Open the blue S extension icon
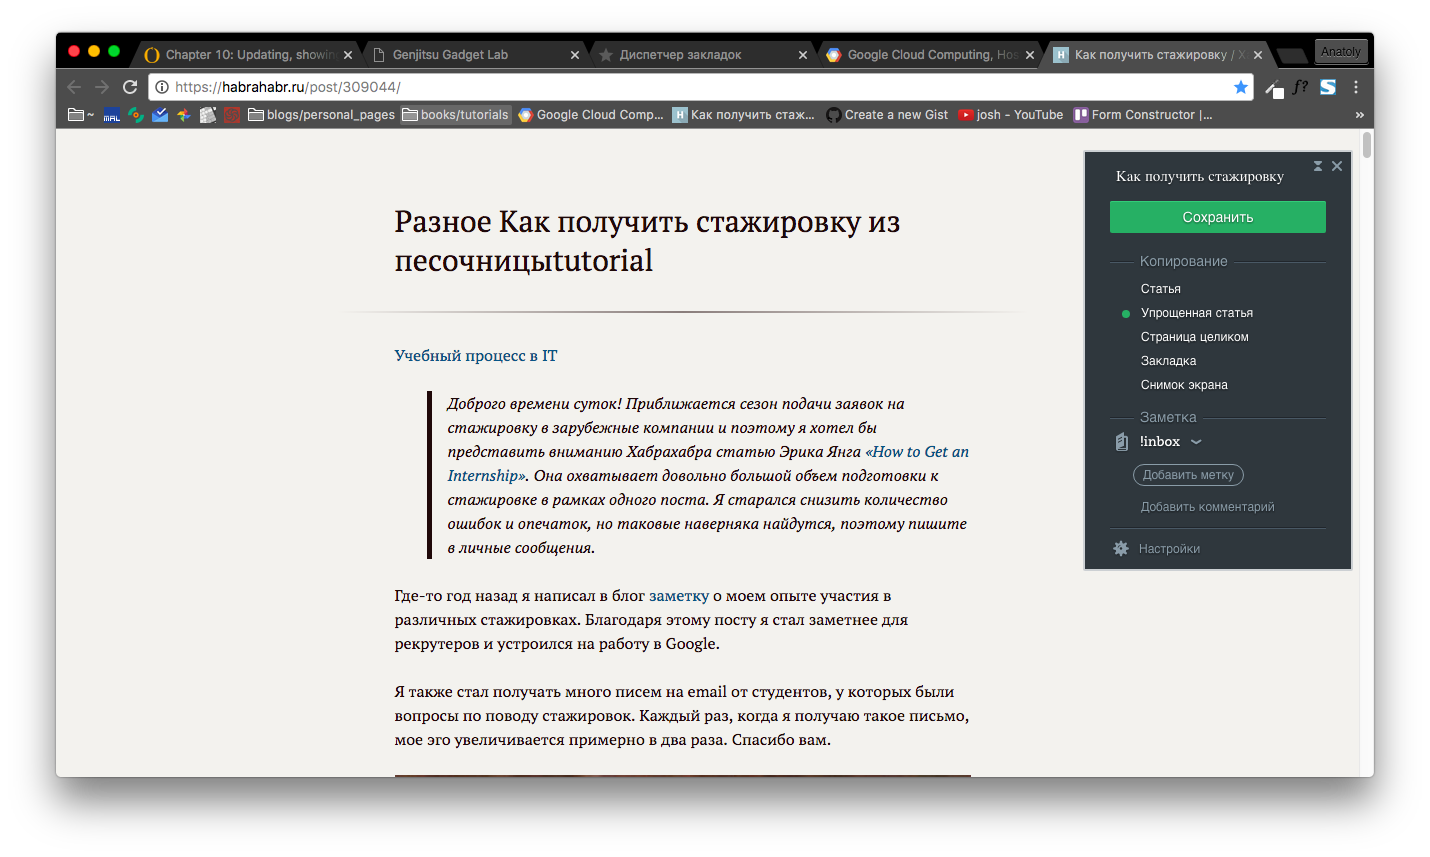Screen dimensions: 1430x857 [x=1328, y=87]
